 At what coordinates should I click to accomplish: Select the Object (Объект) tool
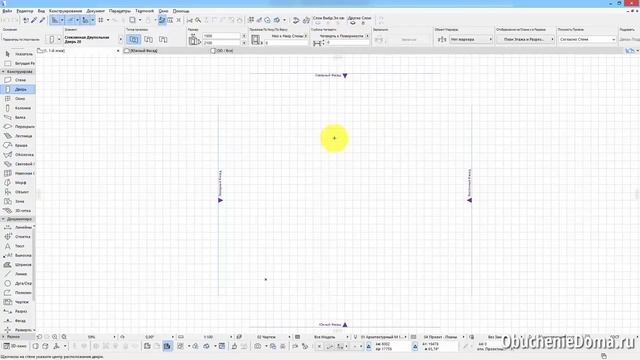tap(18, 192)
